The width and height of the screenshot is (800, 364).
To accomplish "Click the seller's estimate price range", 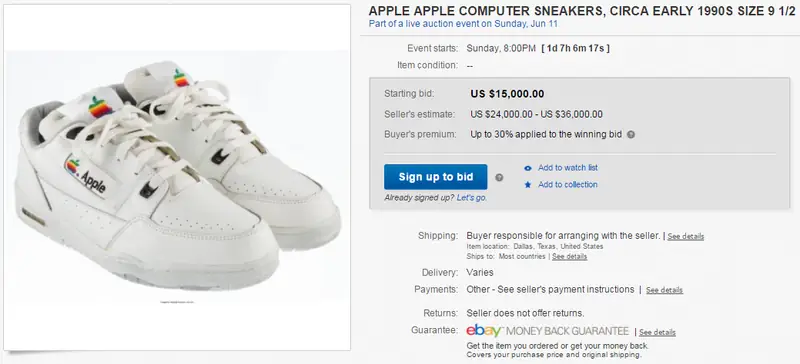I will [536, 114].
